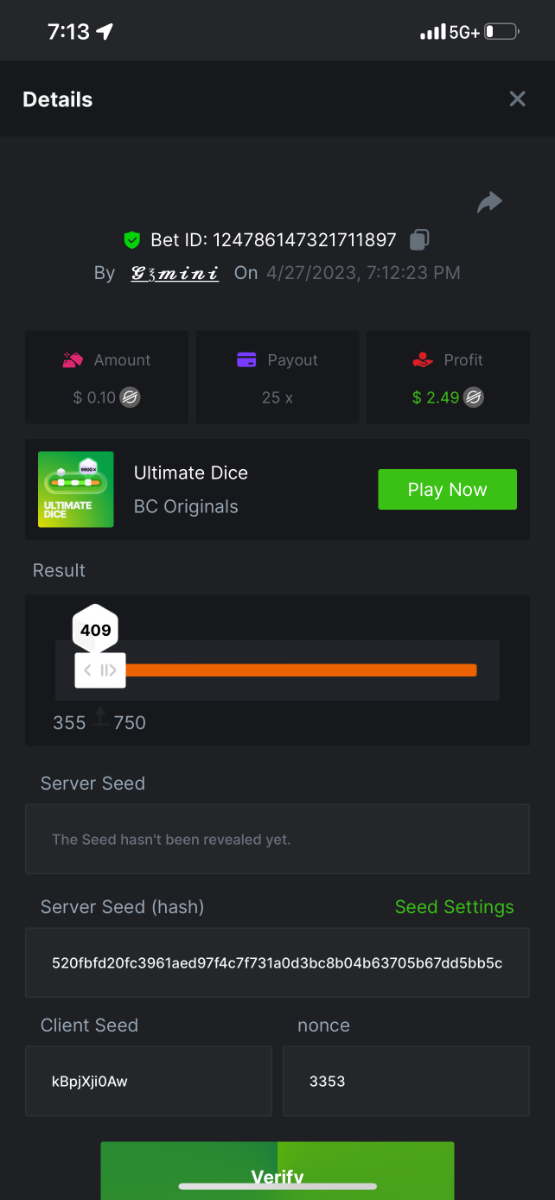Select the nonce field showing 3353
Screen dimensions: 555x1200
[406, 1081]
